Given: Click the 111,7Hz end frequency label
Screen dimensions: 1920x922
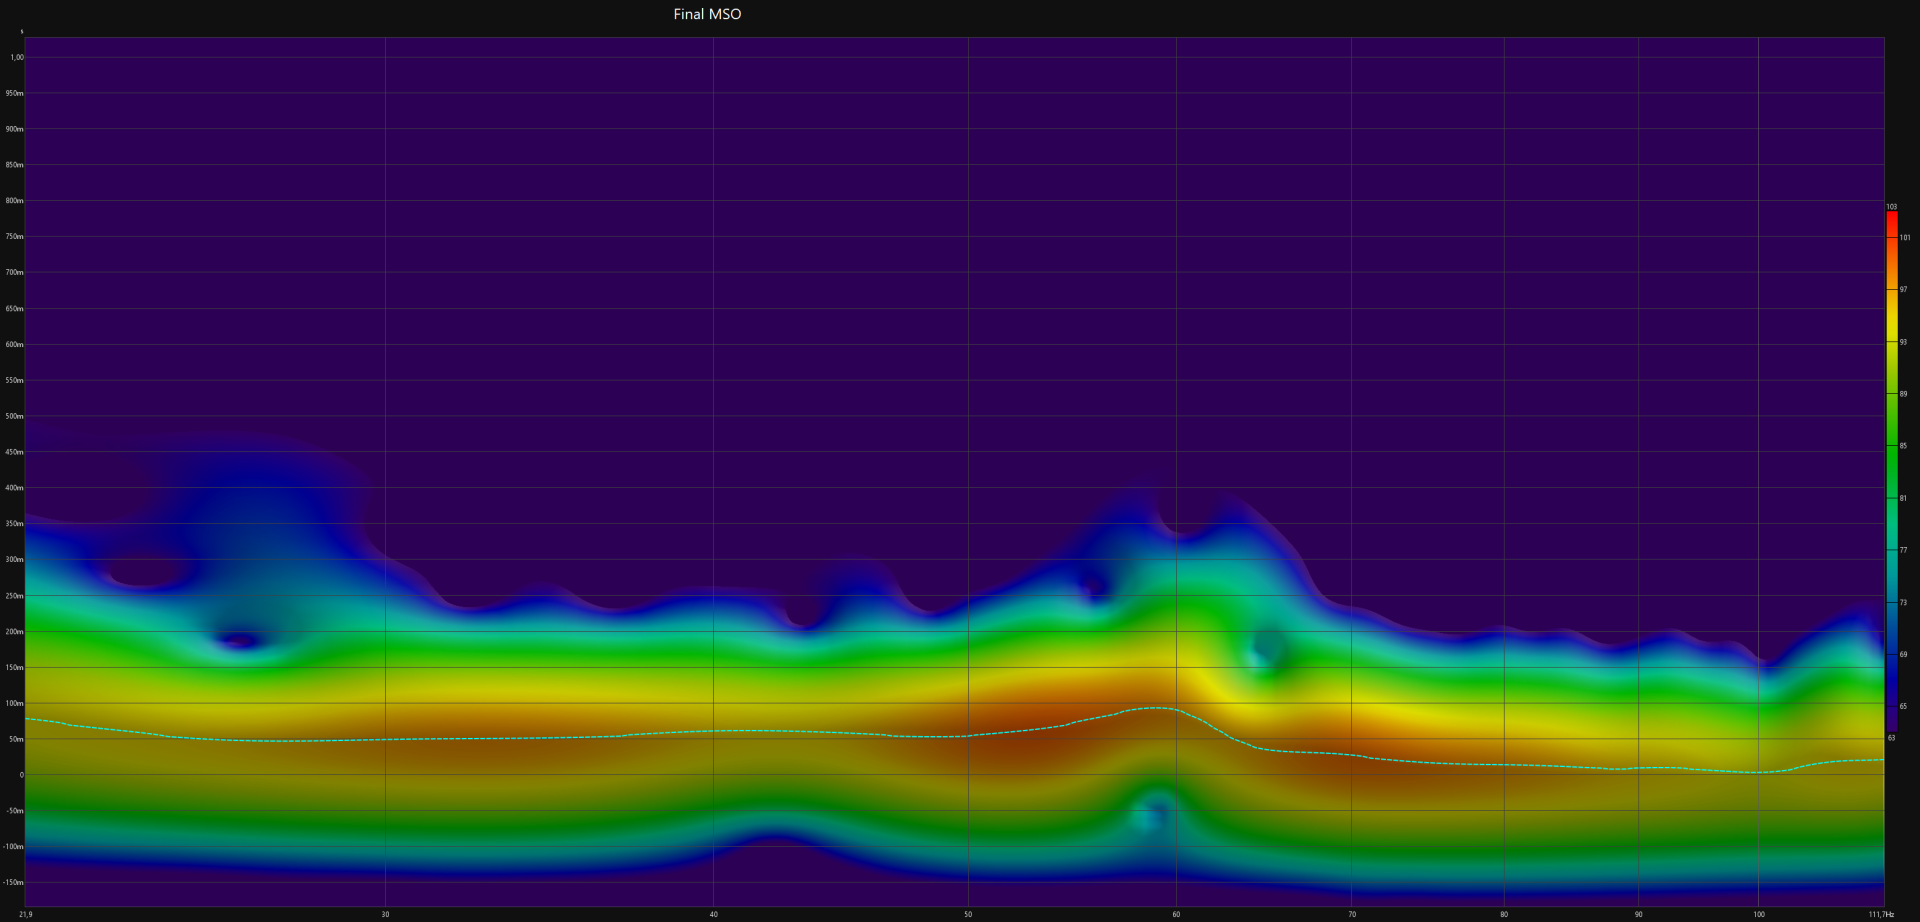Looking at the screenshot, I should coord(1881,914).
